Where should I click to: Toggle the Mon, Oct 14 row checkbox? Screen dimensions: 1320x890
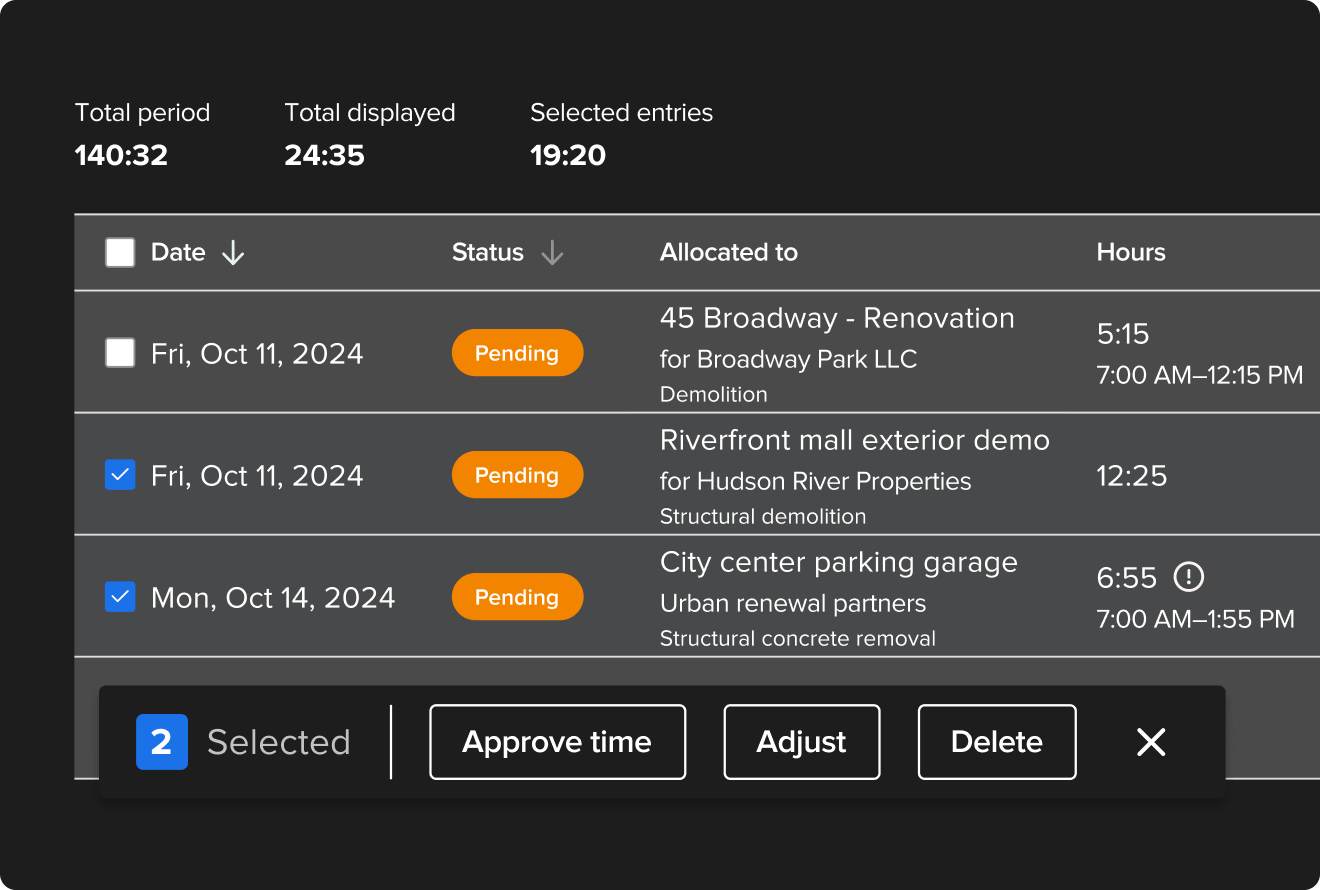tap(119, 596)
